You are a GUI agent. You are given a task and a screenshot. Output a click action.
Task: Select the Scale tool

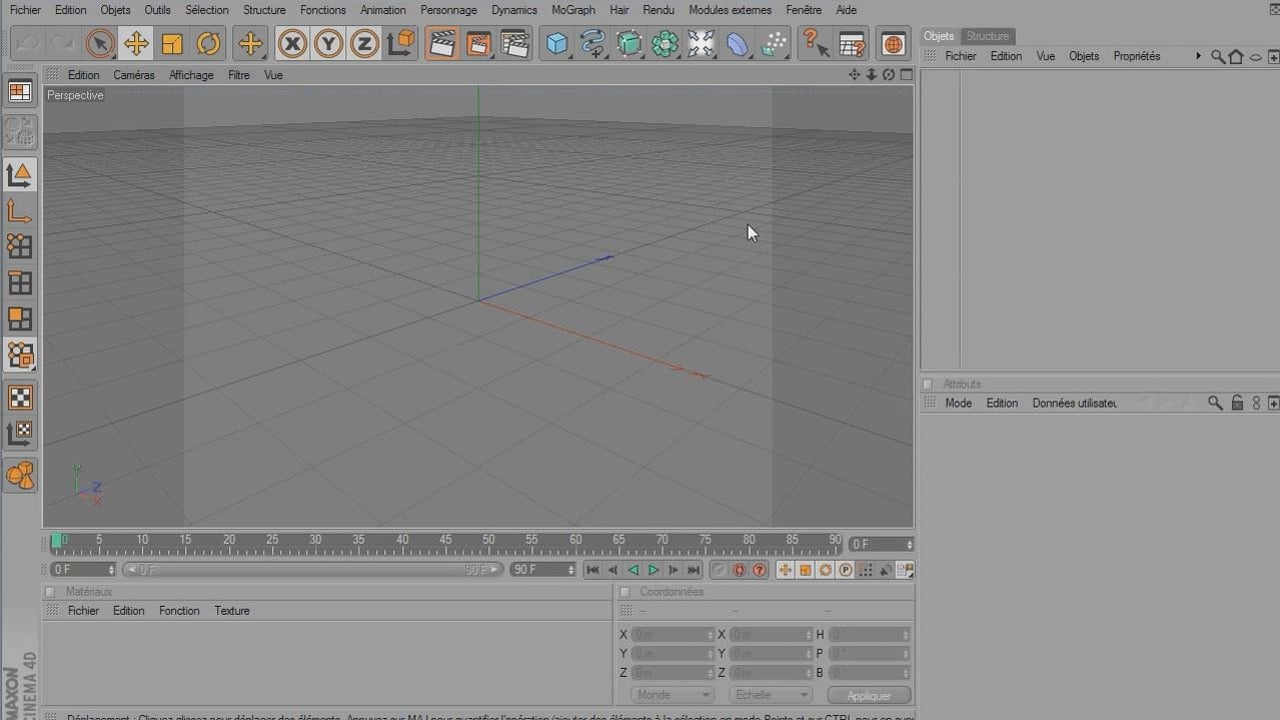[172, 44]
